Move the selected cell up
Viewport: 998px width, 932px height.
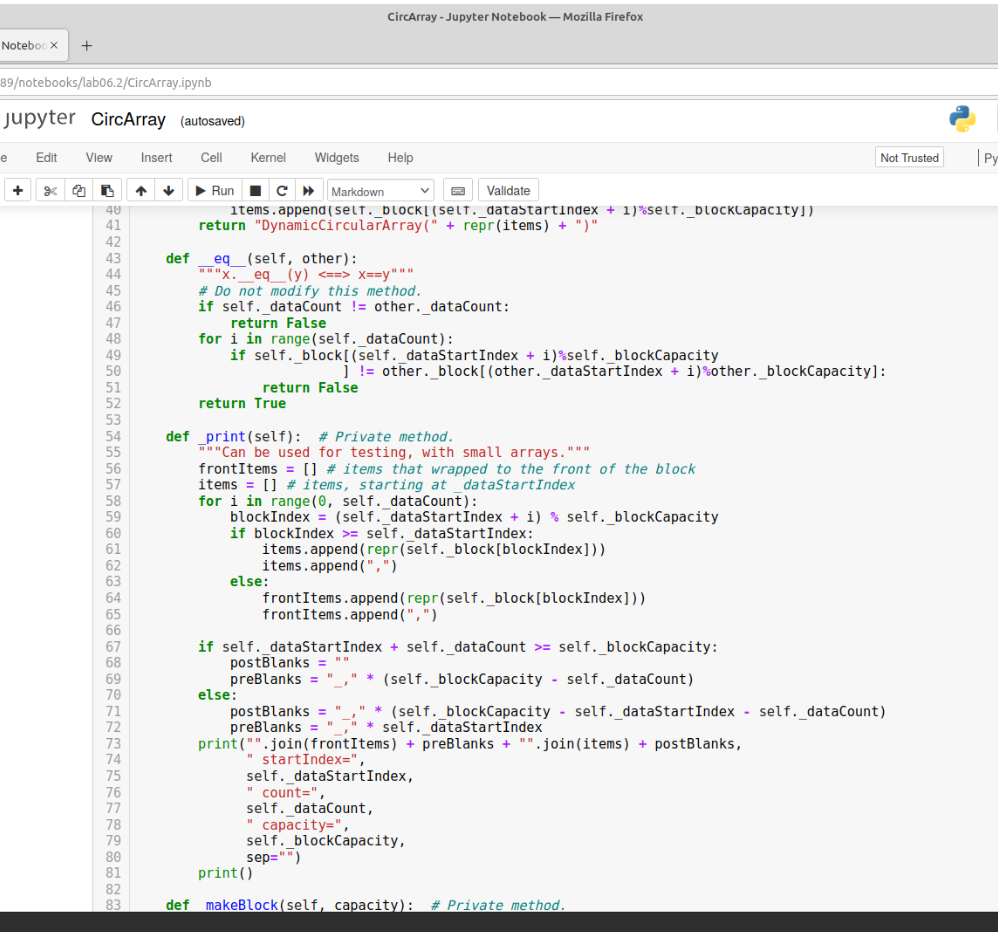point(140,190)
